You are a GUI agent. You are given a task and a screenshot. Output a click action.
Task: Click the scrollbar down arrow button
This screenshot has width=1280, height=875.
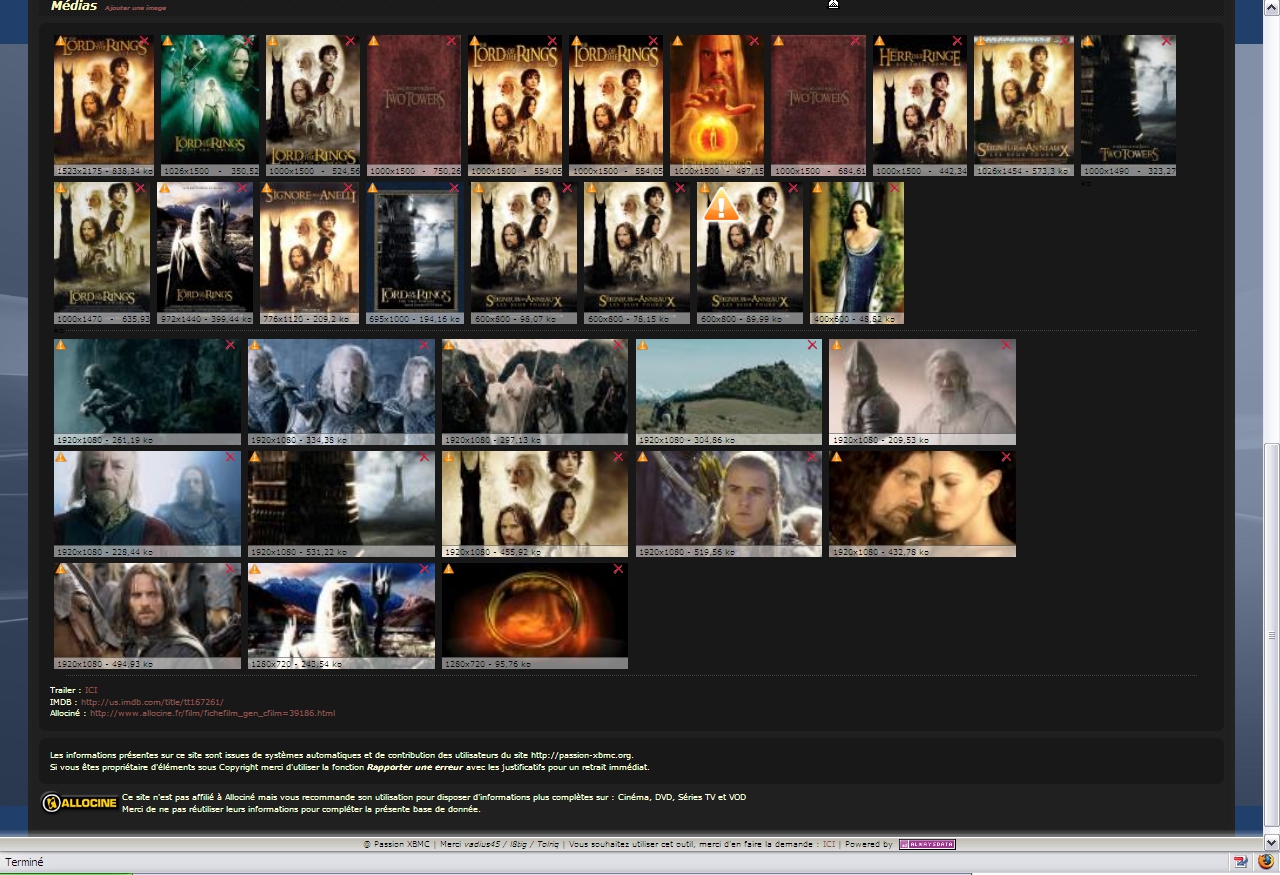[x=1272, y=842]
